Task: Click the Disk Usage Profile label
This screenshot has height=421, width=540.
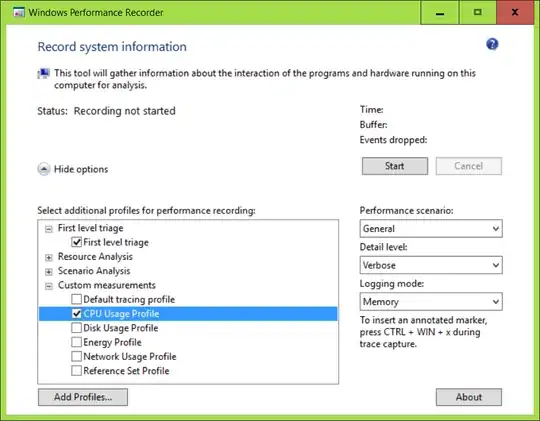Action: point(121,328)
